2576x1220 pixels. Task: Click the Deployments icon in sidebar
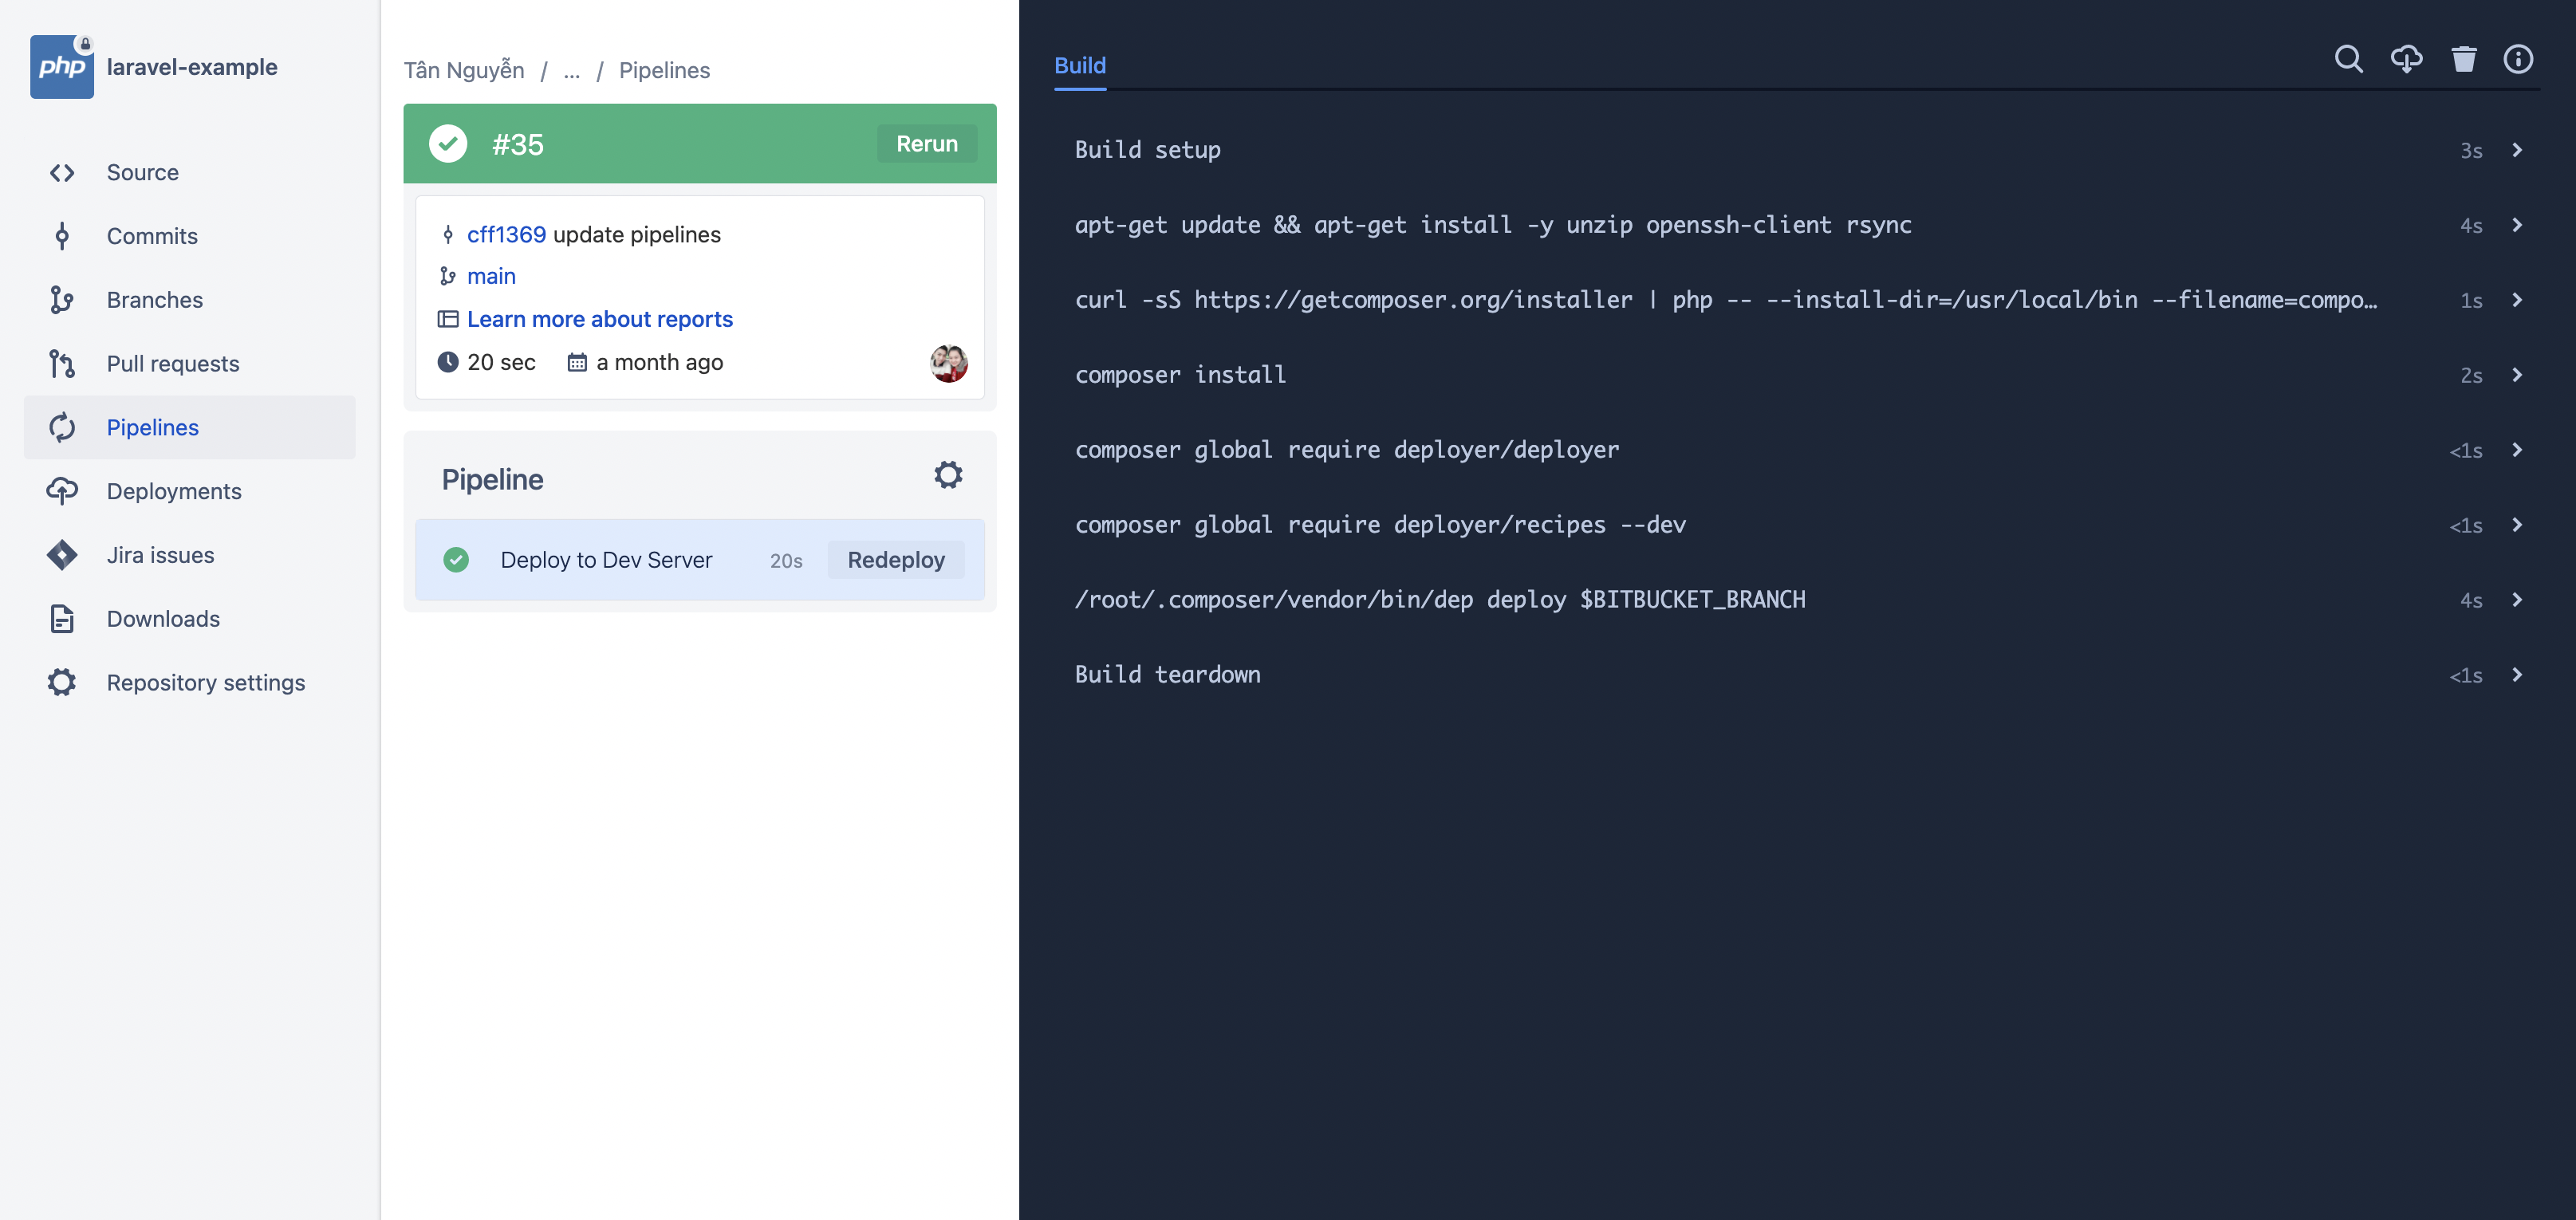tap(61, 491)
